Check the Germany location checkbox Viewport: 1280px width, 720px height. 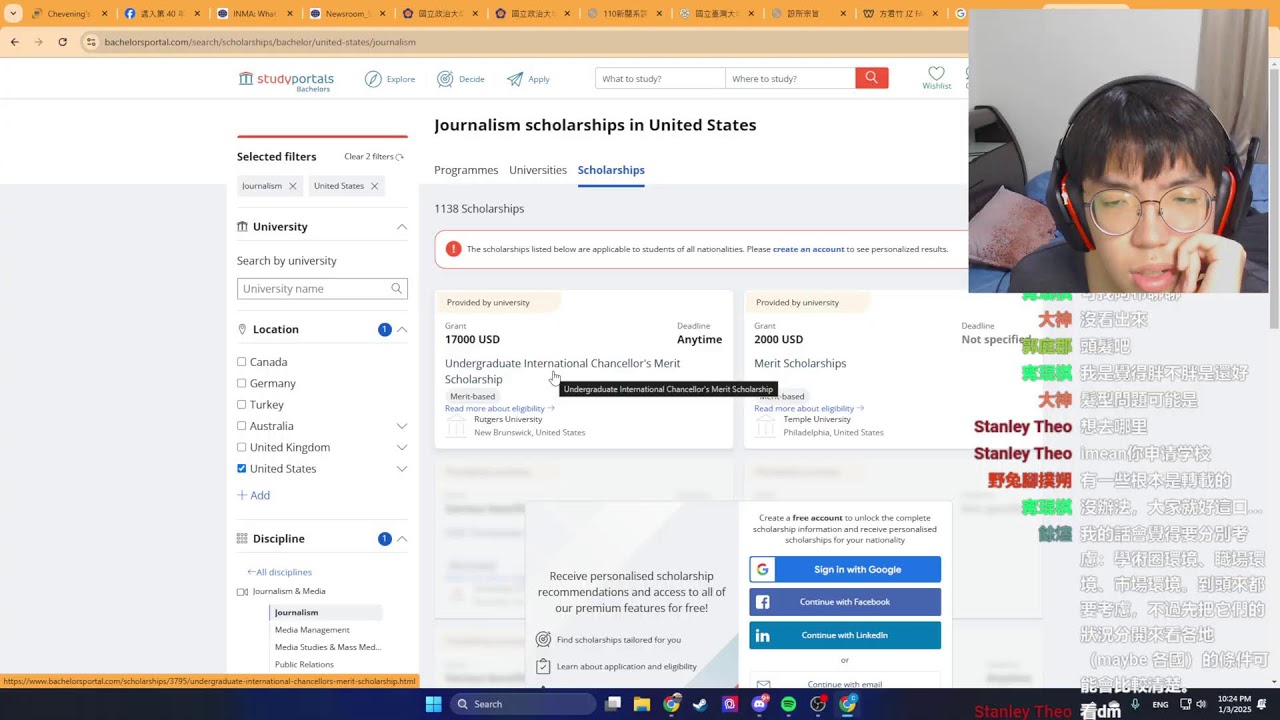pyautogui.click(x=241, y=383)
